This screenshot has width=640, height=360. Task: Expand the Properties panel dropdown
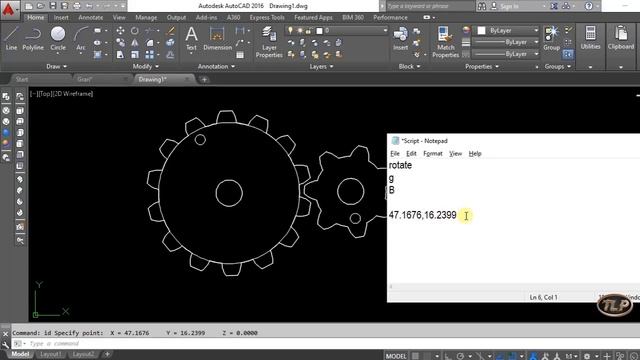point(482,66)
